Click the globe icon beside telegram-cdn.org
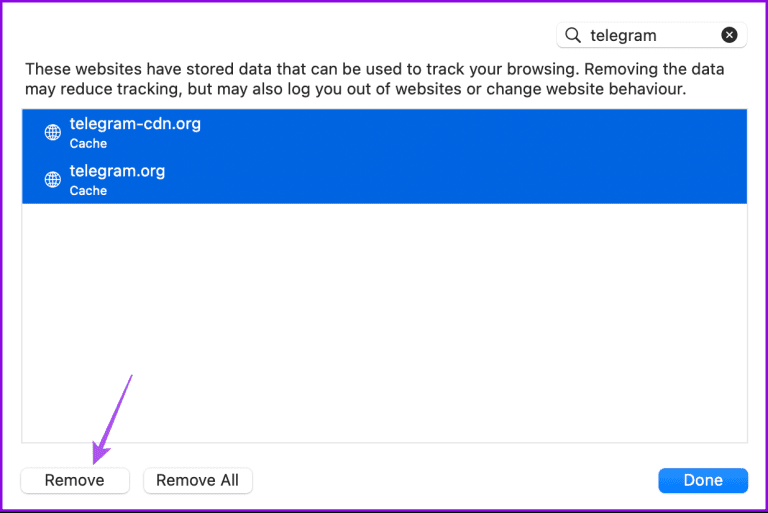This screenshot has width=768, height=513. pos(53,133)
